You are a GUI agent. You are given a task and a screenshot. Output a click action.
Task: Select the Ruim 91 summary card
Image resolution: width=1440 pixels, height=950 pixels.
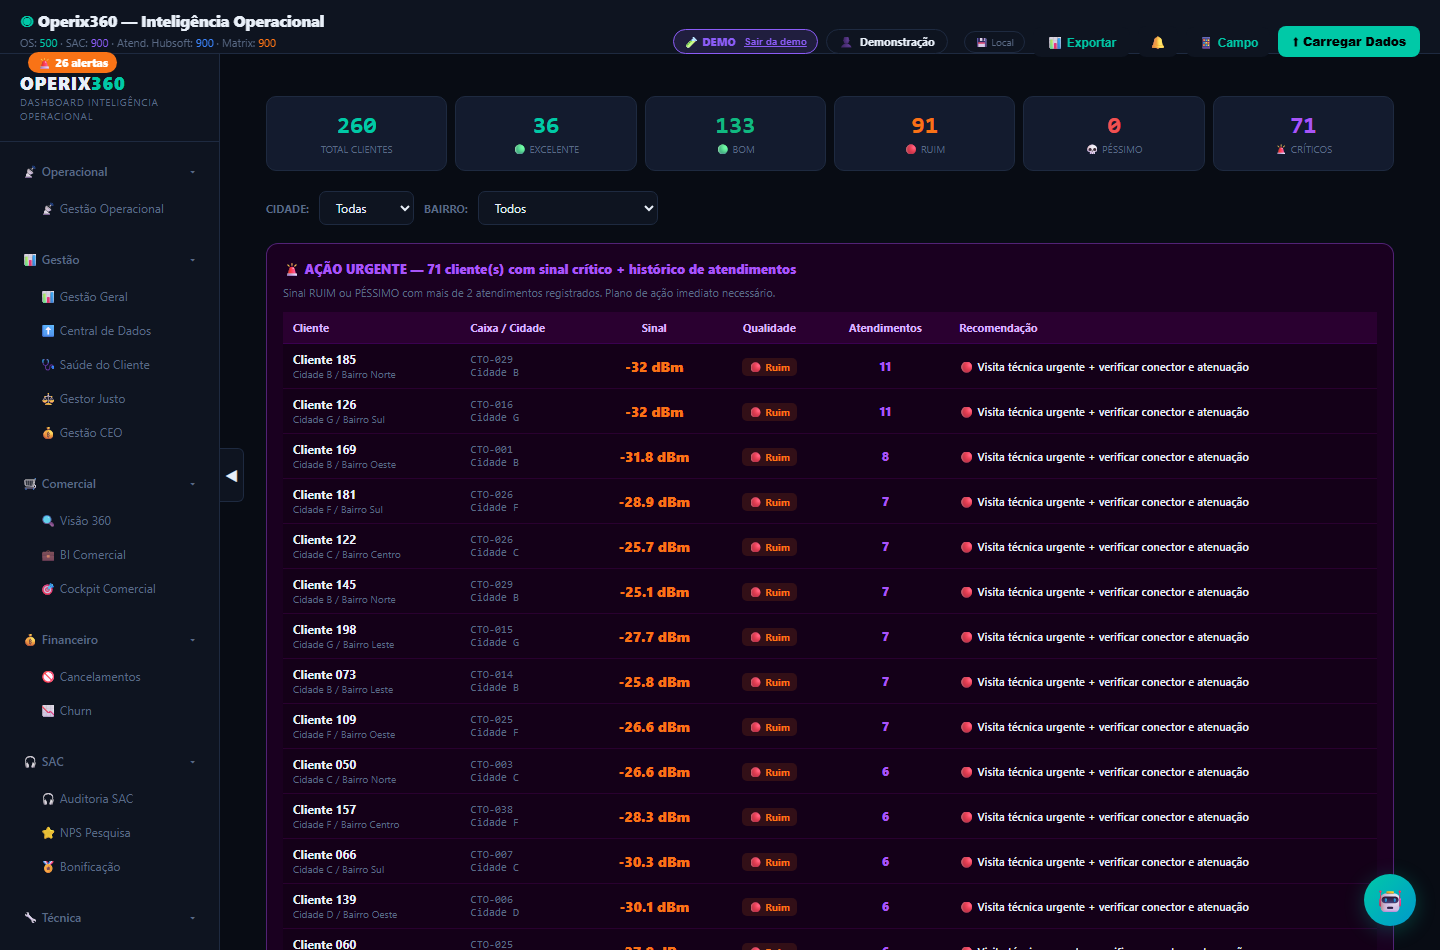click(x=924, y=133)
